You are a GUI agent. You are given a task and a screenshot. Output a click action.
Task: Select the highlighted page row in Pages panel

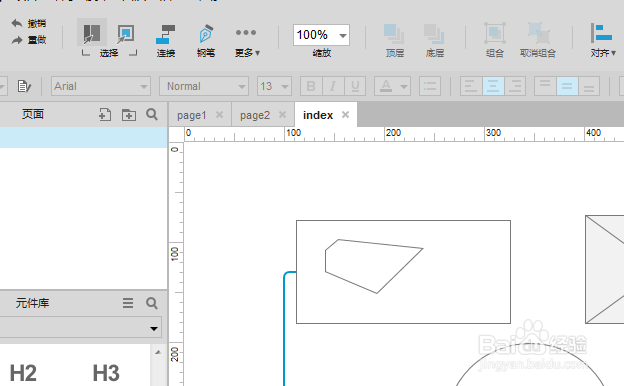[84, 138]
